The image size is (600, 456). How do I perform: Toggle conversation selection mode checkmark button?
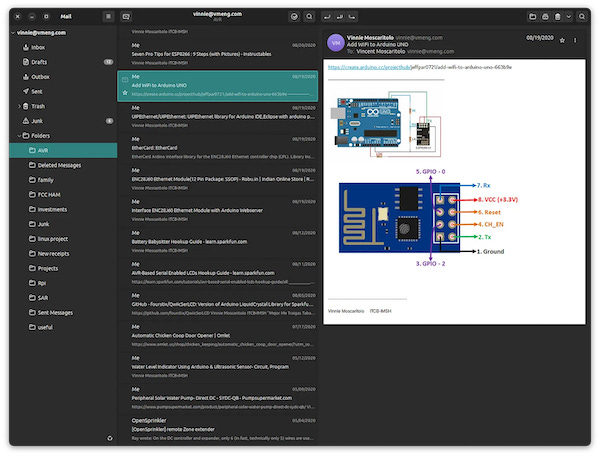point(294,16)
